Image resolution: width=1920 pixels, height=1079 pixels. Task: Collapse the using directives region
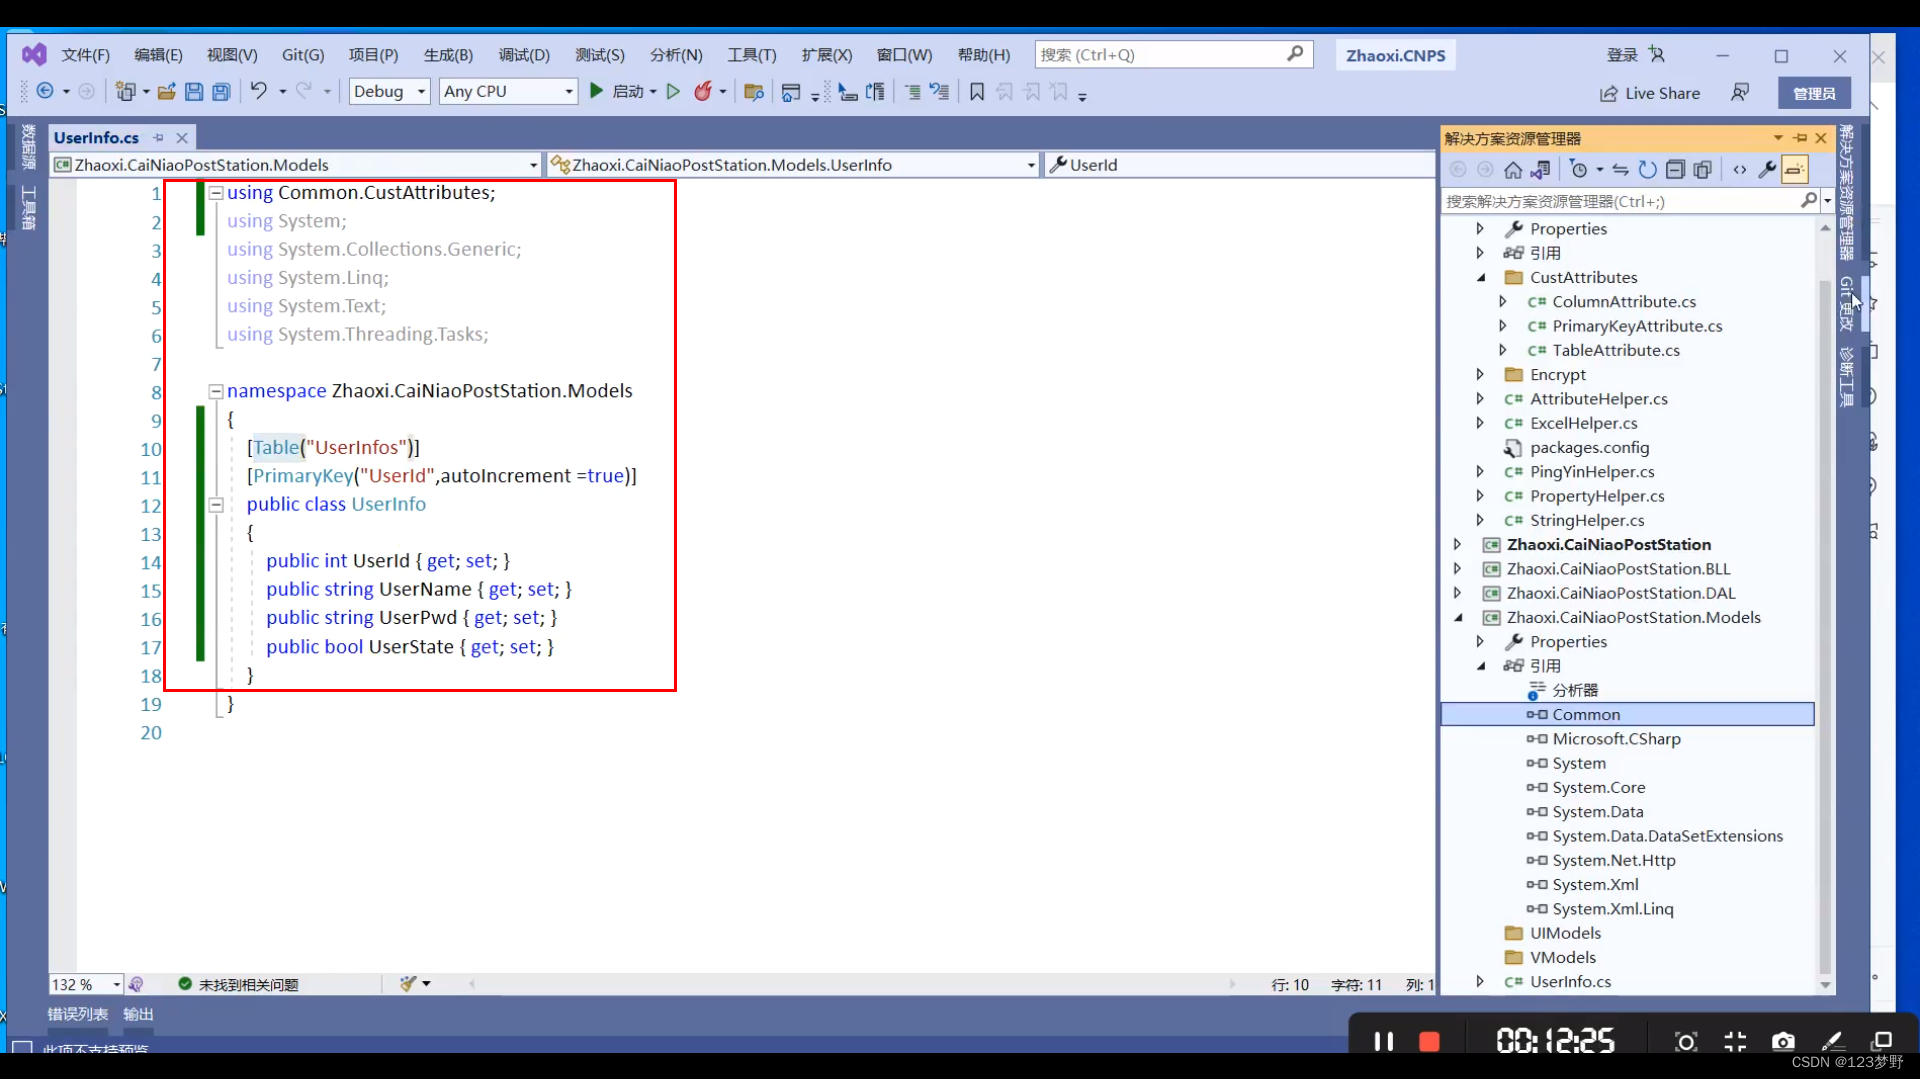tap(215, 193)
